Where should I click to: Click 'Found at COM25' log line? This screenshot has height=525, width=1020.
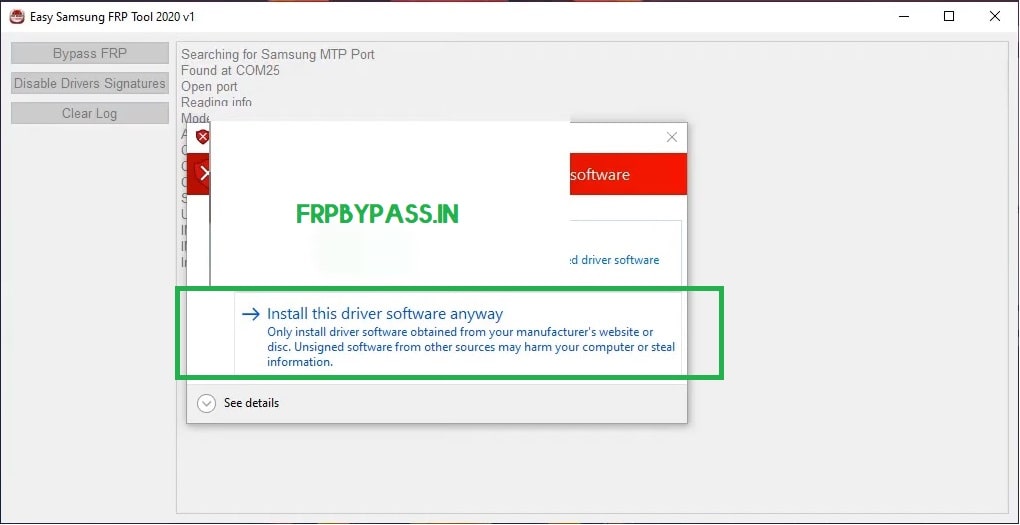230,70
